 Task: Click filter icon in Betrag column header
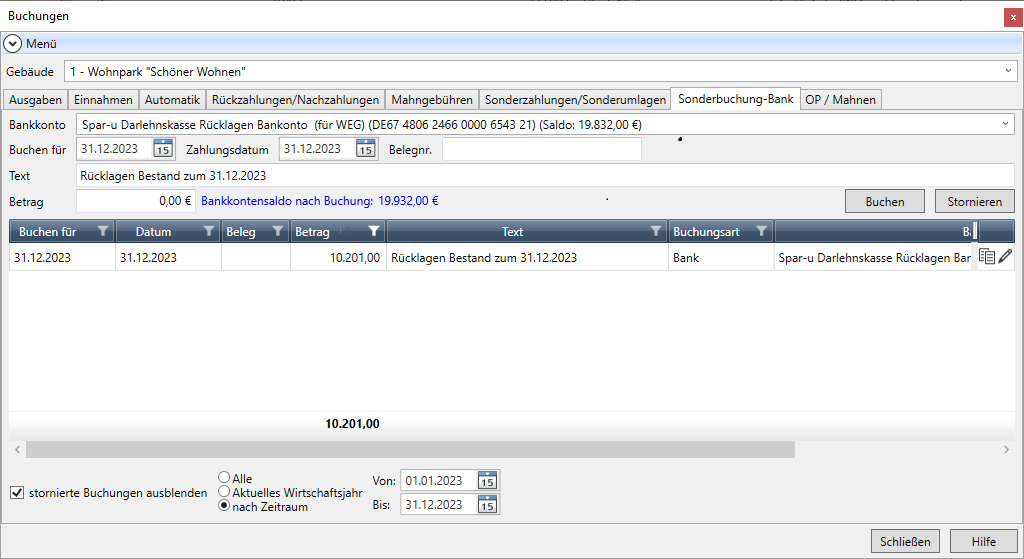tap(373, 231)
